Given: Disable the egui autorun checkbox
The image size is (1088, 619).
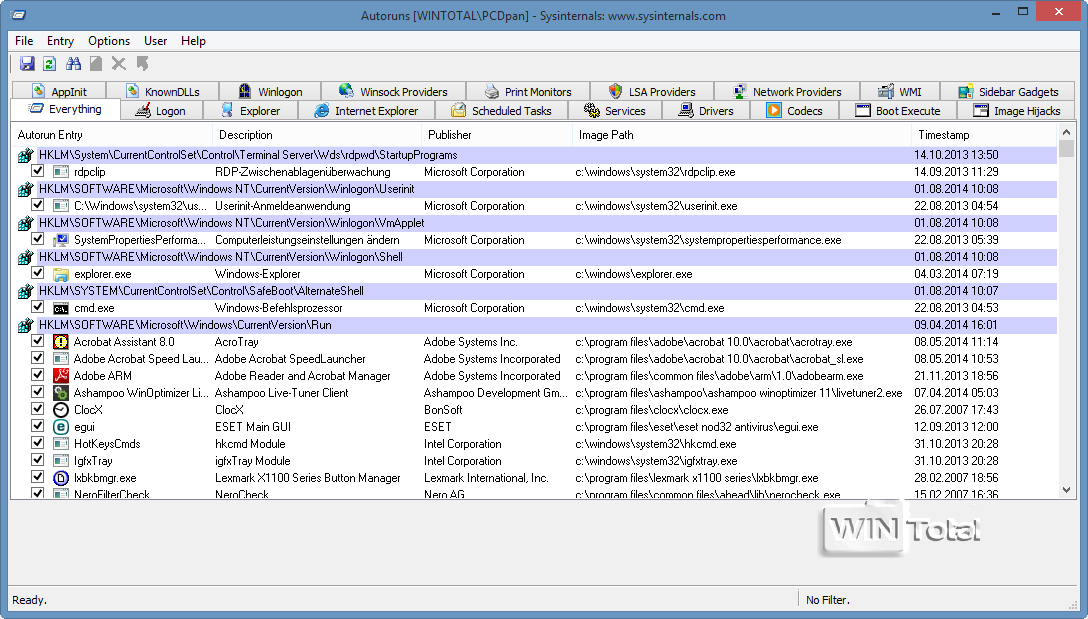Looking at the screenshot, I should 38,427.
